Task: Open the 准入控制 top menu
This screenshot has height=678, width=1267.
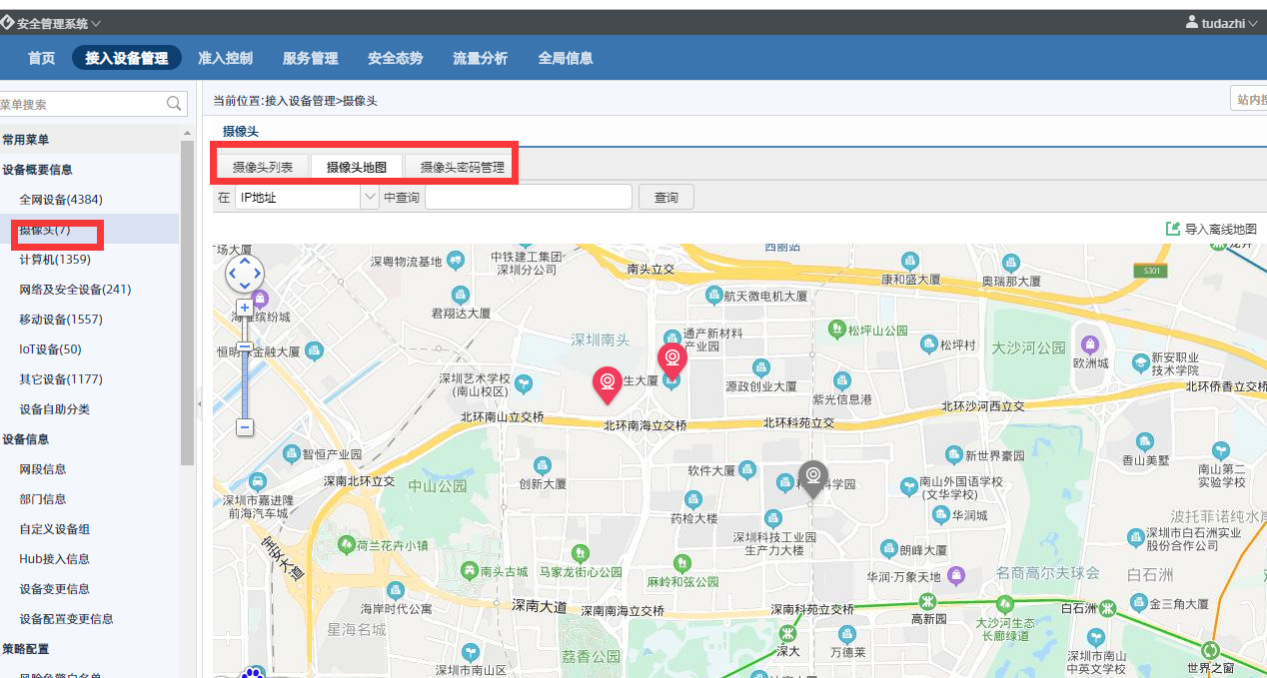Action: coord(225,58)
